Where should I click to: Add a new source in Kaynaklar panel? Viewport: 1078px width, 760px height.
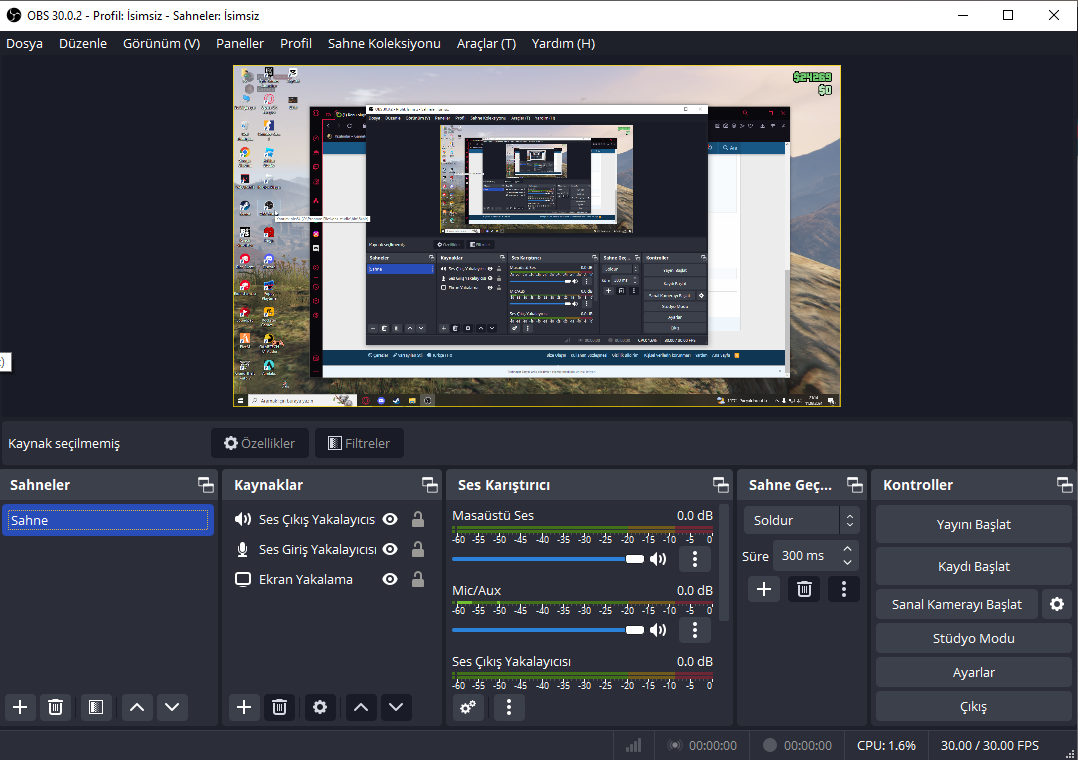pyautogui.click(x=244, y=707)
